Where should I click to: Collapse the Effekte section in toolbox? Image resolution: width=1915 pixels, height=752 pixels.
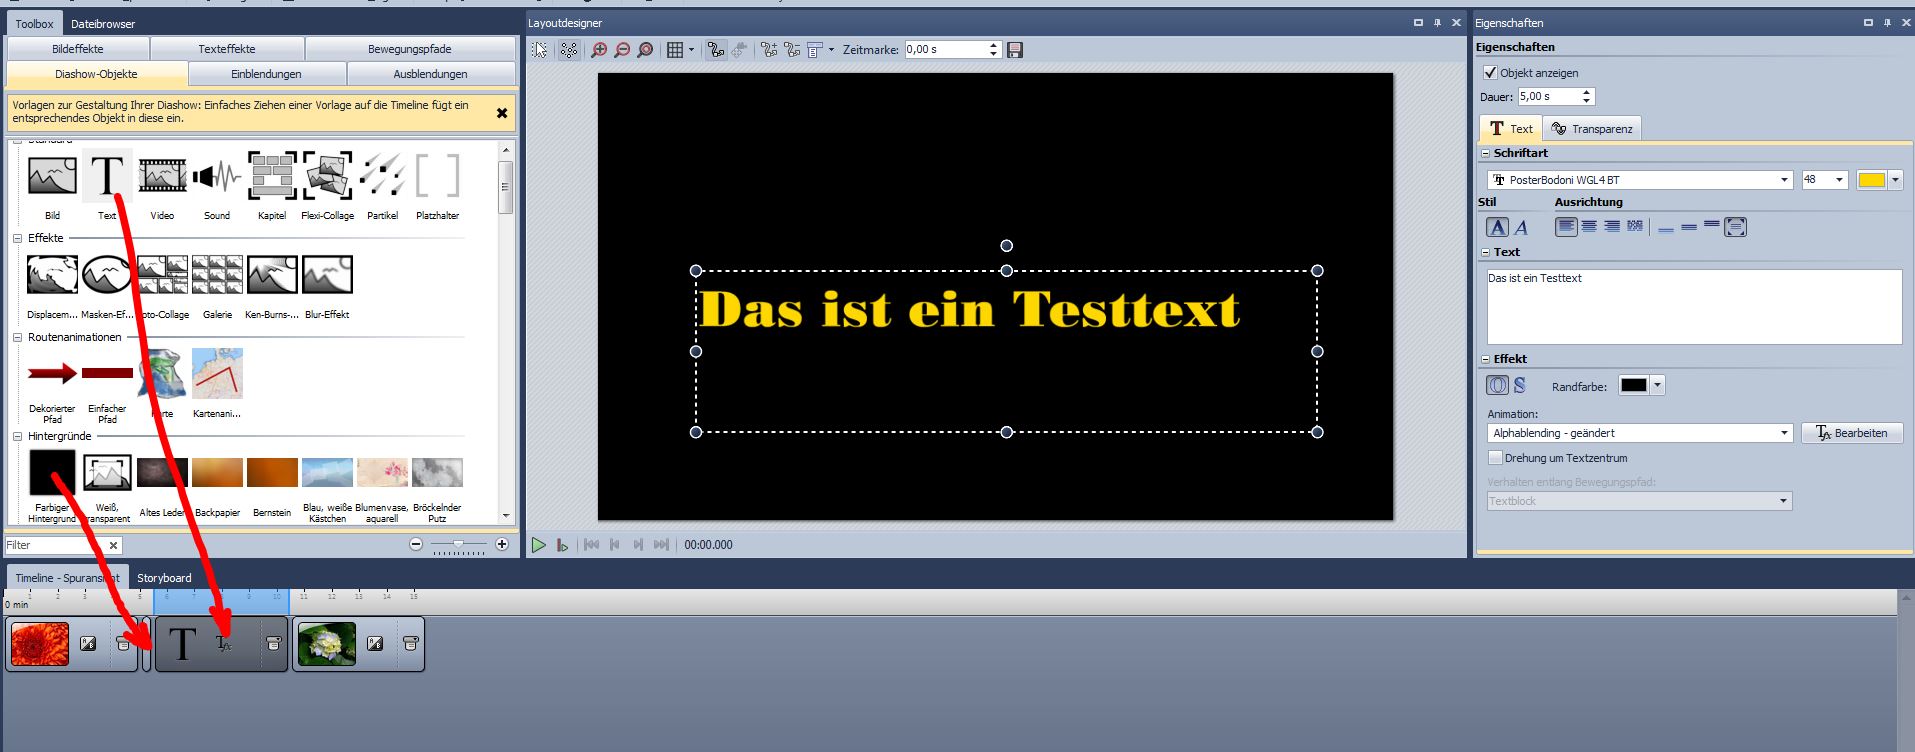[x=17, y=238]
